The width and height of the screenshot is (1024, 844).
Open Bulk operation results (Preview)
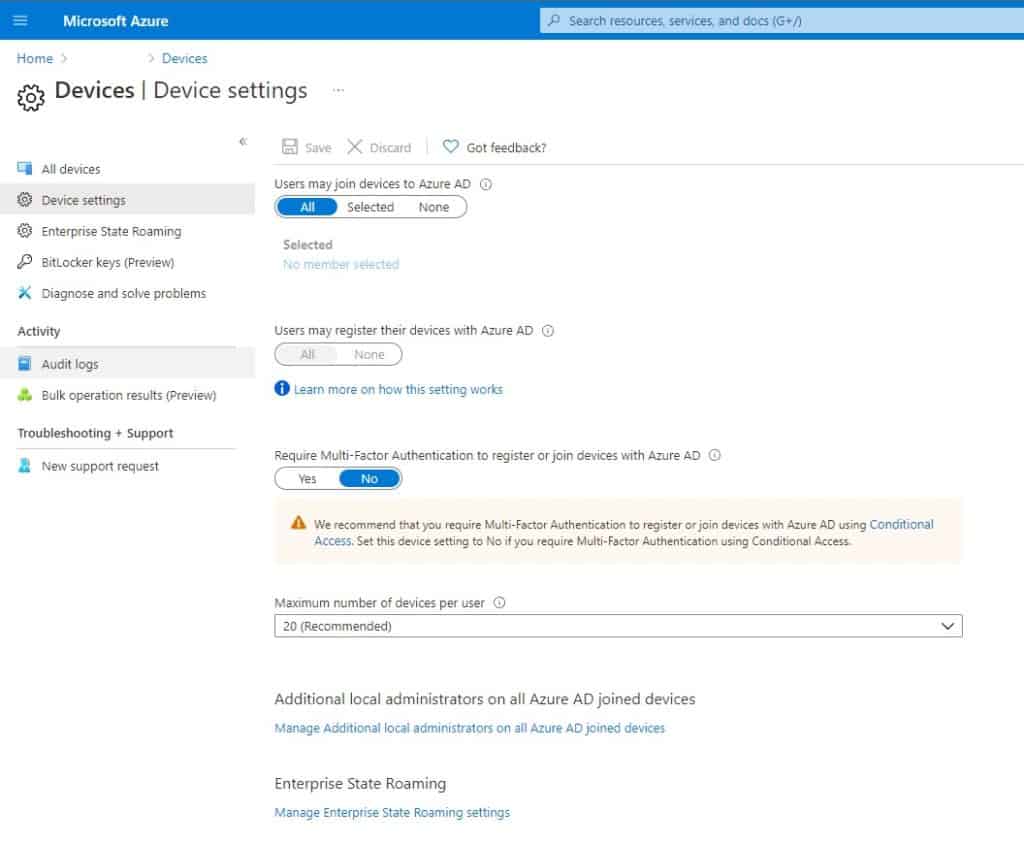(127, 395)
